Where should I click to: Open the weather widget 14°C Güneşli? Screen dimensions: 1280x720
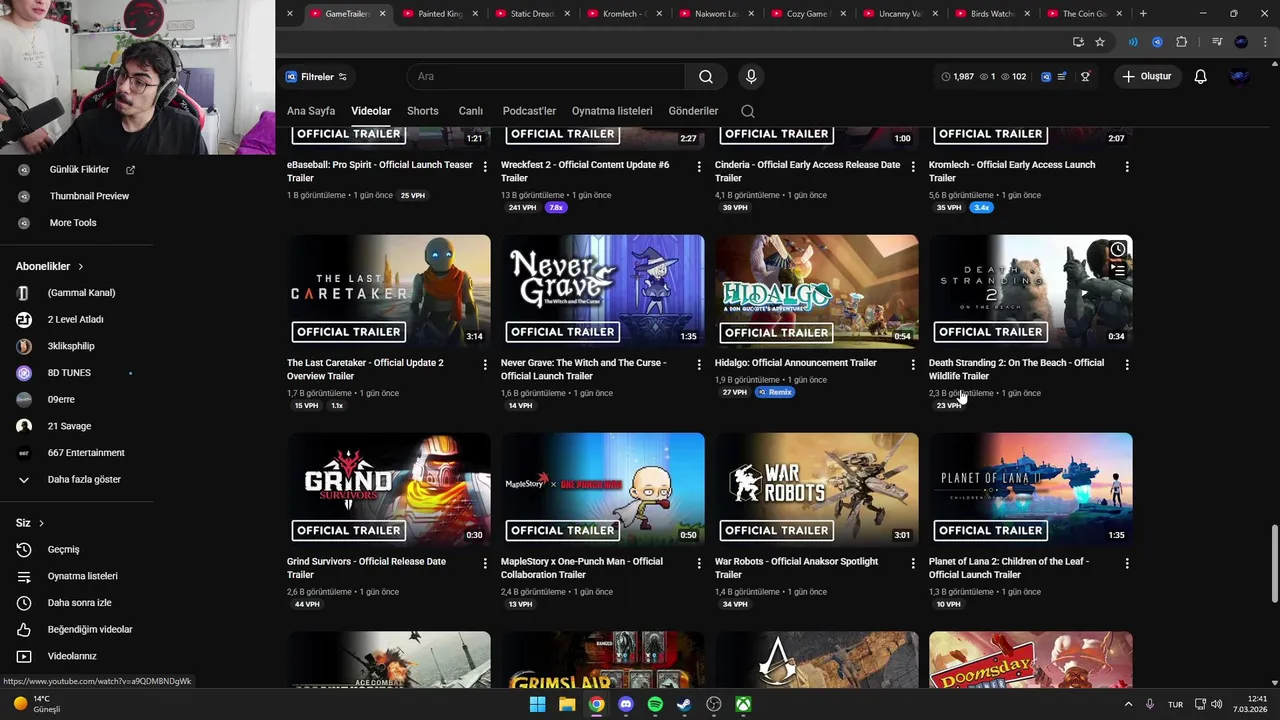[38, 704]
